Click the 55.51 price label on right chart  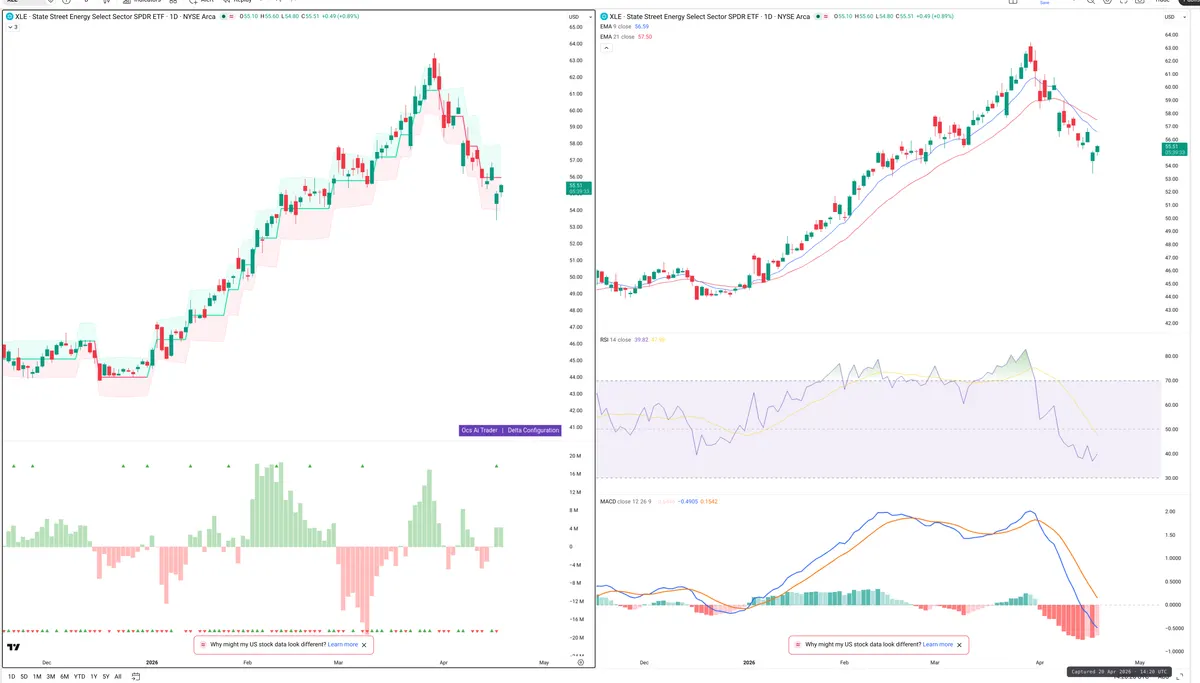1173,149
